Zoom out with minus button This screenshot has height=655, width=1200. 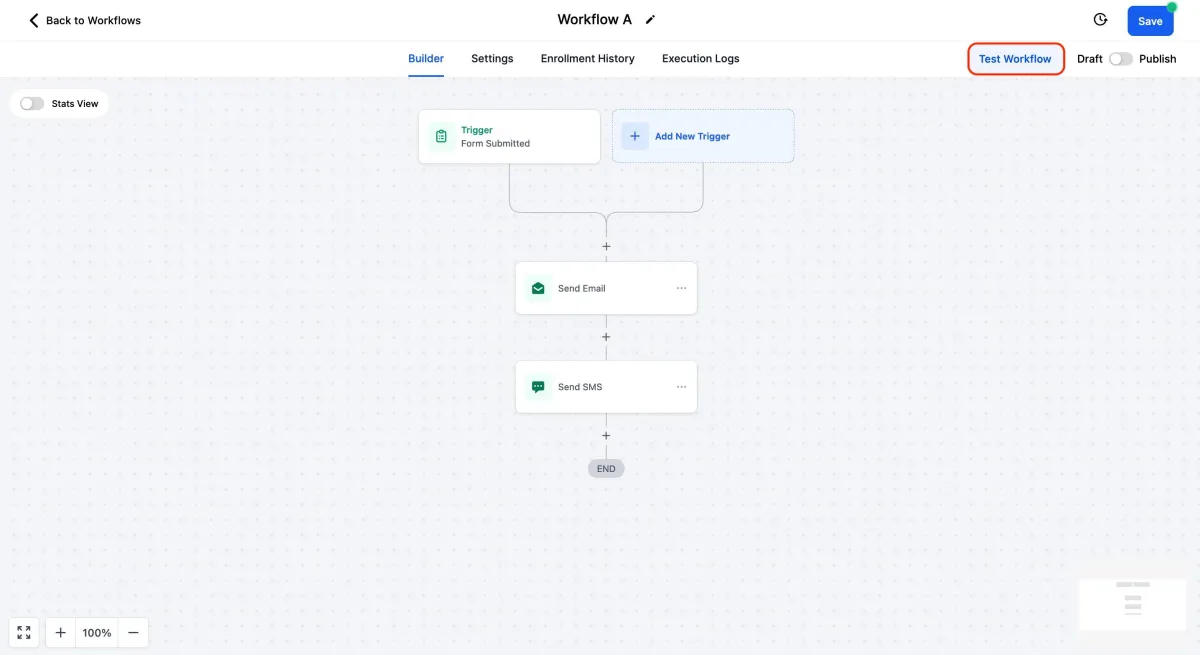pyautogui.click(x=133, y=632)
